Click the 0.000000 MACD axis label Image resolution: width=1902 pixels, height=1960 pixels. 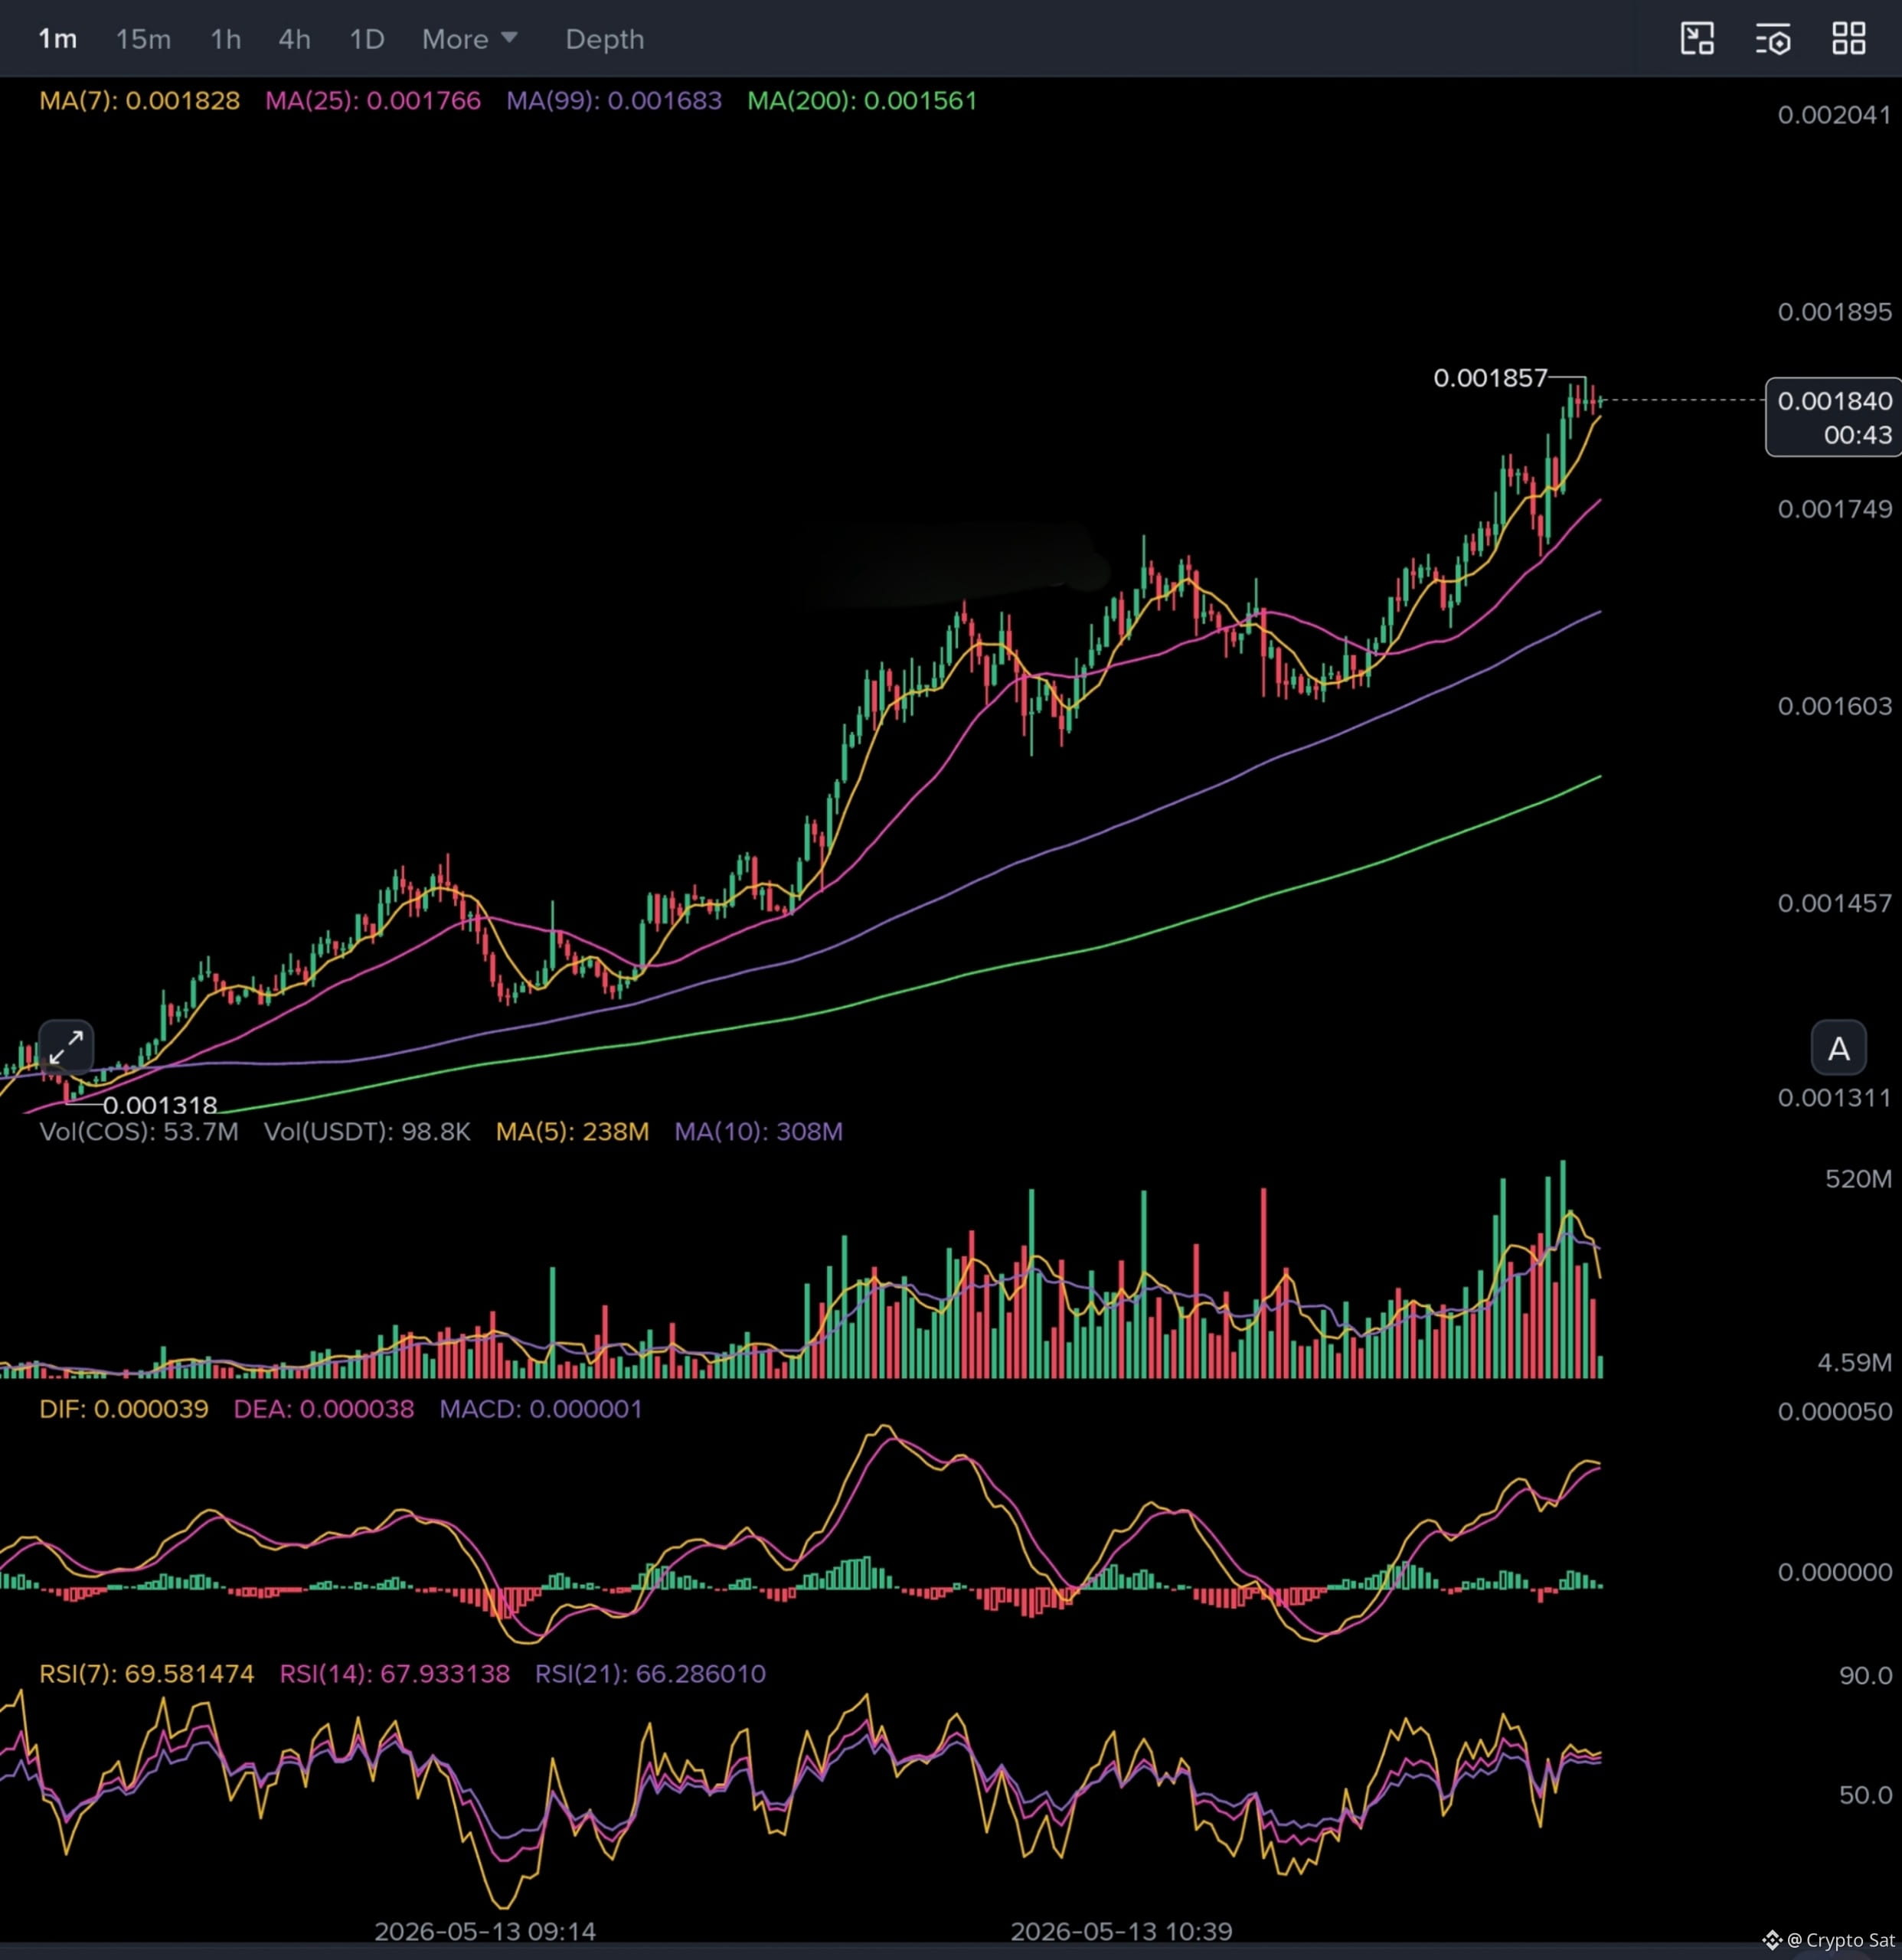click(1834, 1572)
